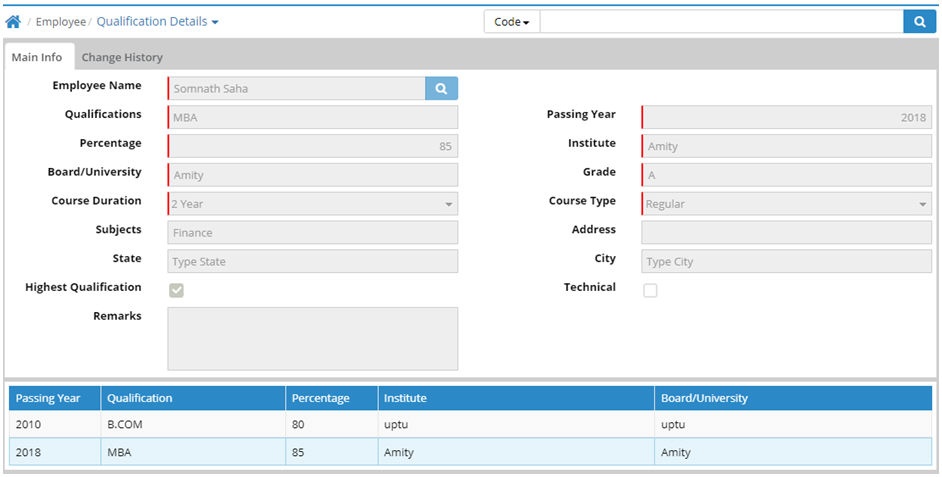The image size is (942, 477).
Task: Enable the Technical checkbox
Action: pos(650,290)
